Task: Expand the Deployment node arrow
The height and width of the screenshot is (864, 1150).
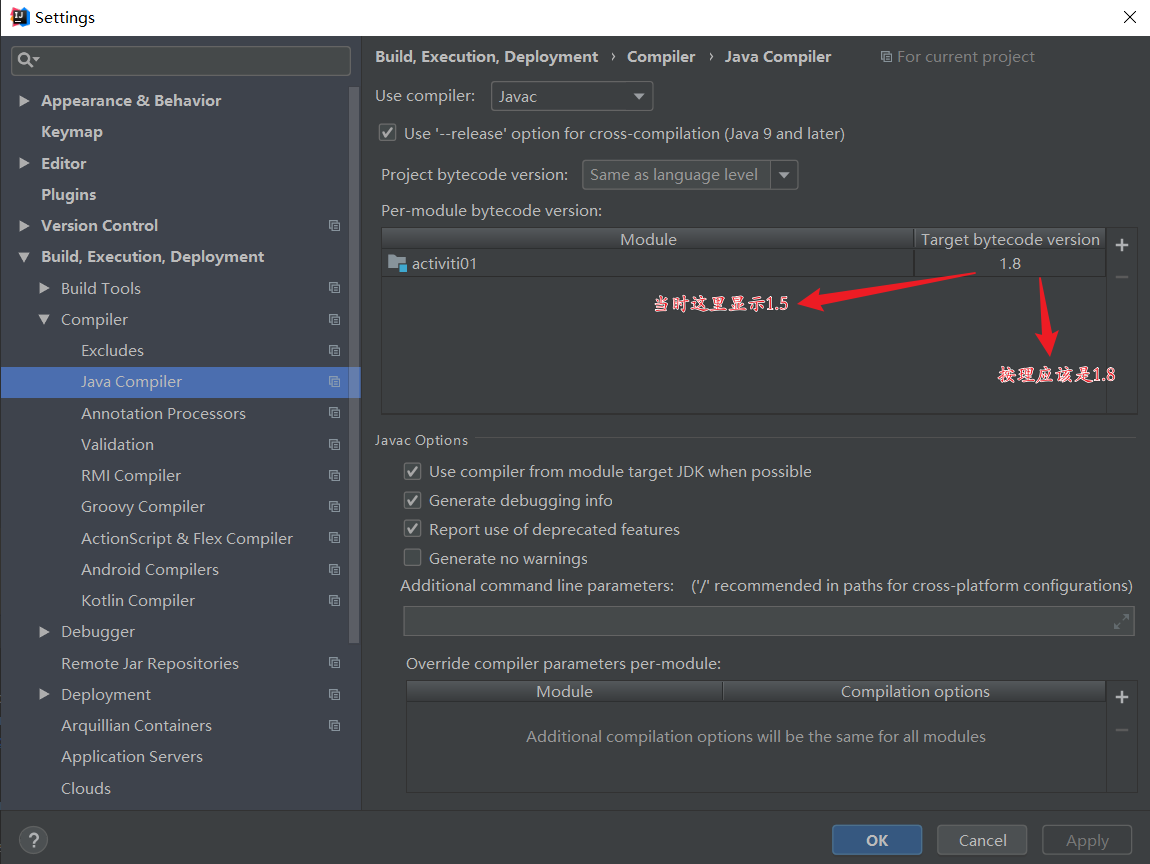Action: (44, 694)
